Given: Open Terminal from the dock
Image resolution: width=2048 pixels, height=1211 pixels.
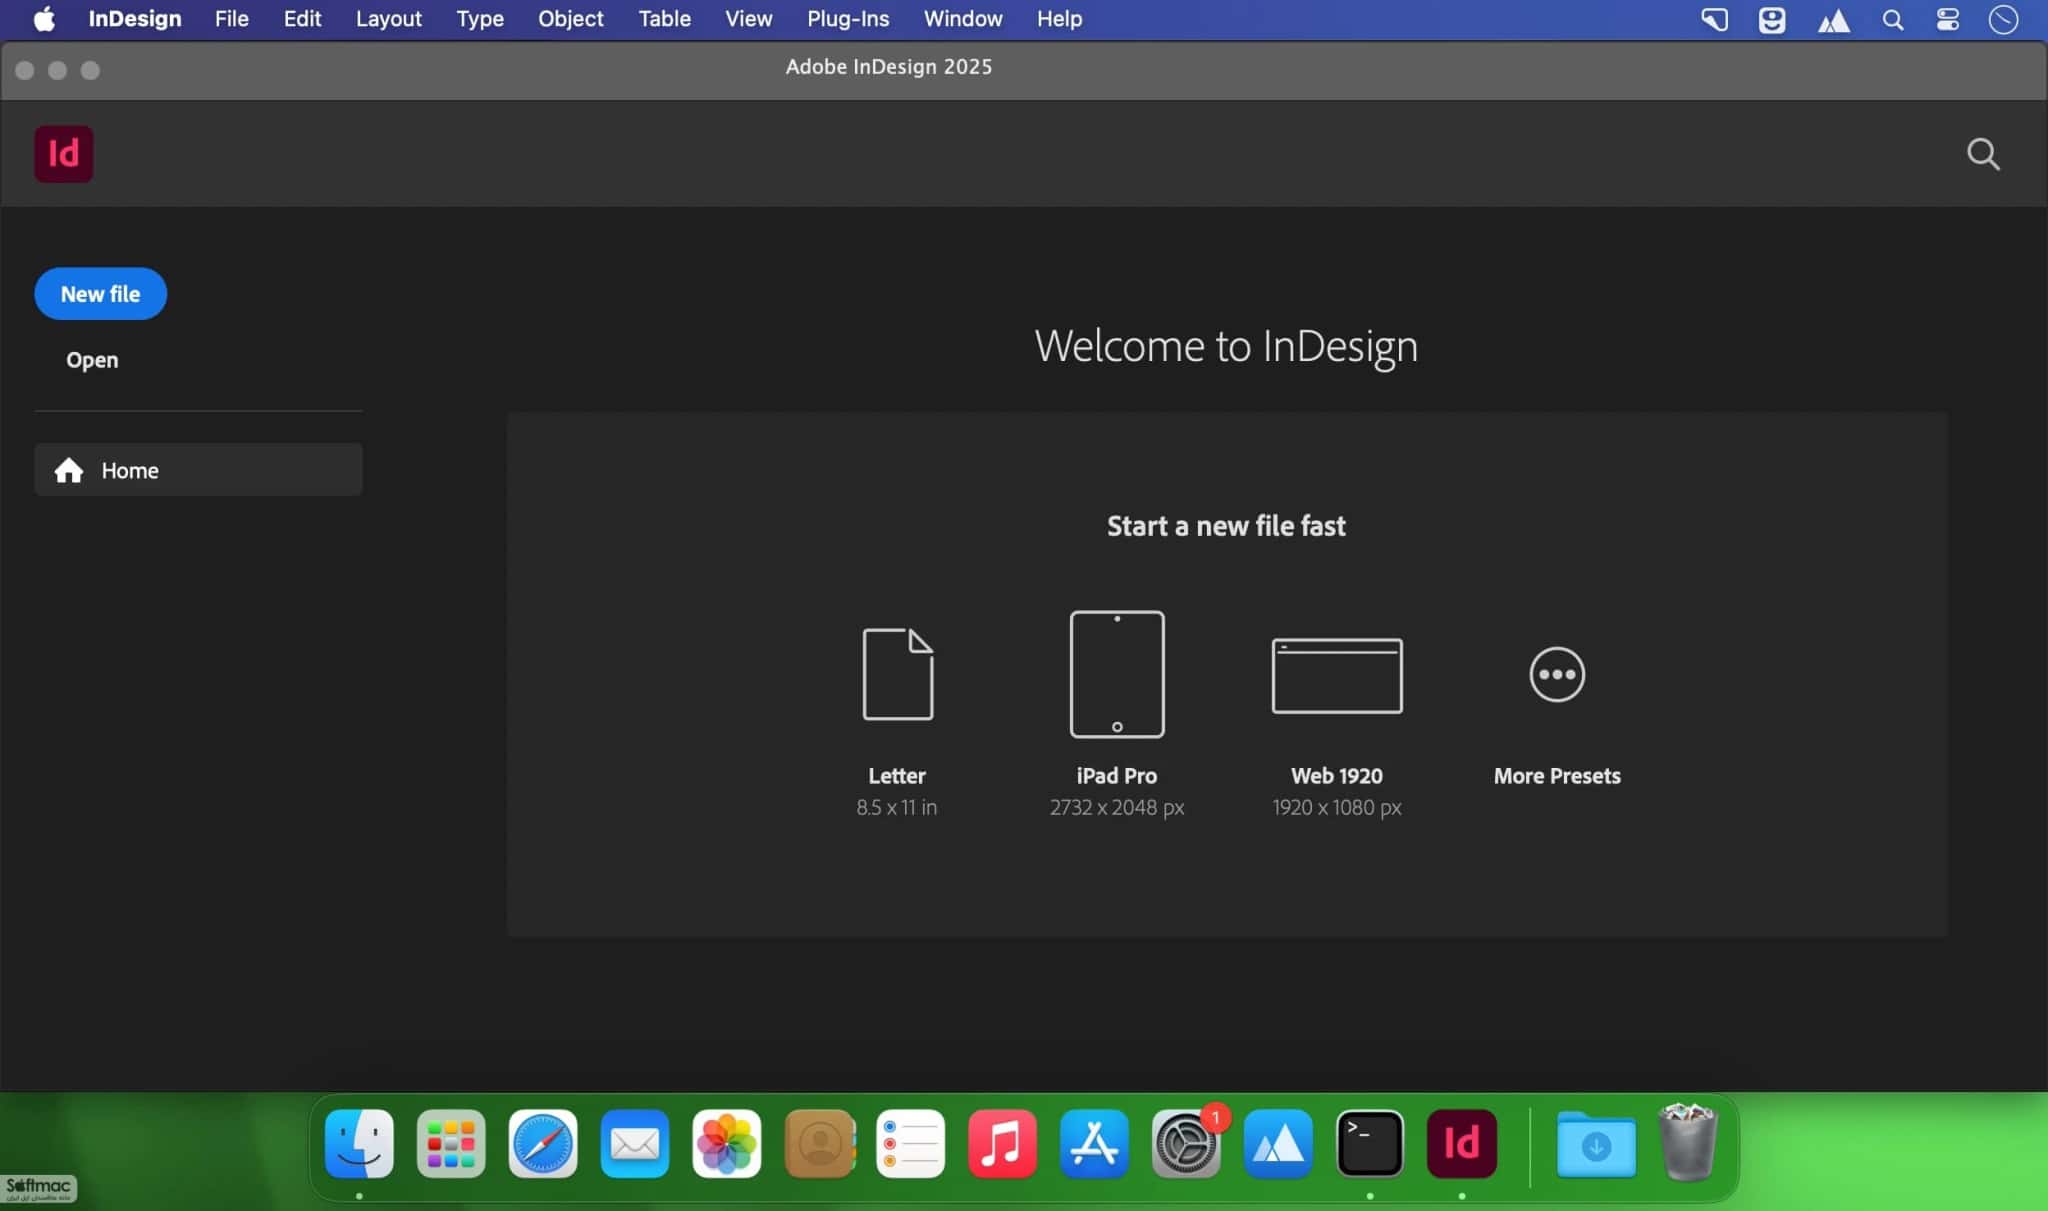Looking at the screenshot, I should (x=1370, y=1143).
